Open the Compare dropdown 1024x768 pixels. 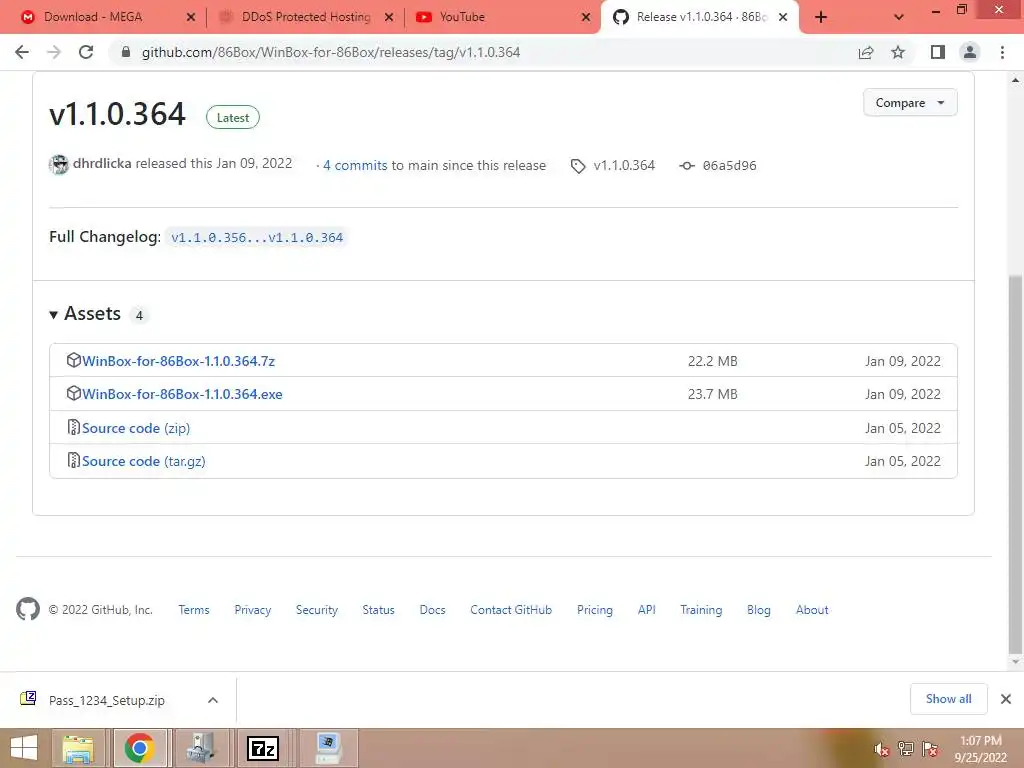[910, 103]
